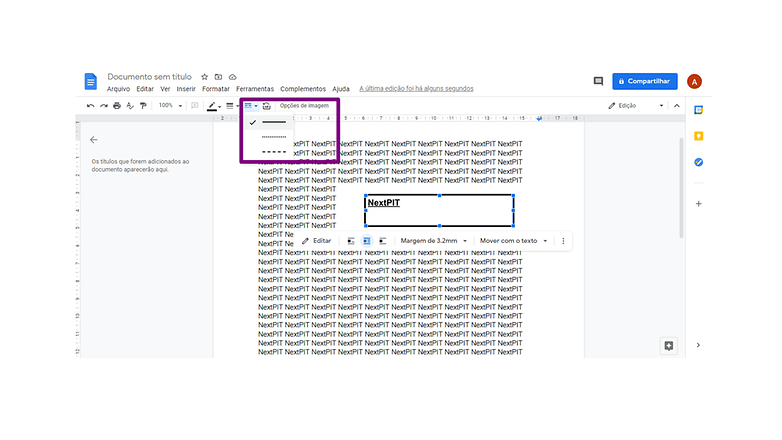This screenshot has height=440, width=782.
Task: Choose the in-line wrap option
Action: [351, 241]
